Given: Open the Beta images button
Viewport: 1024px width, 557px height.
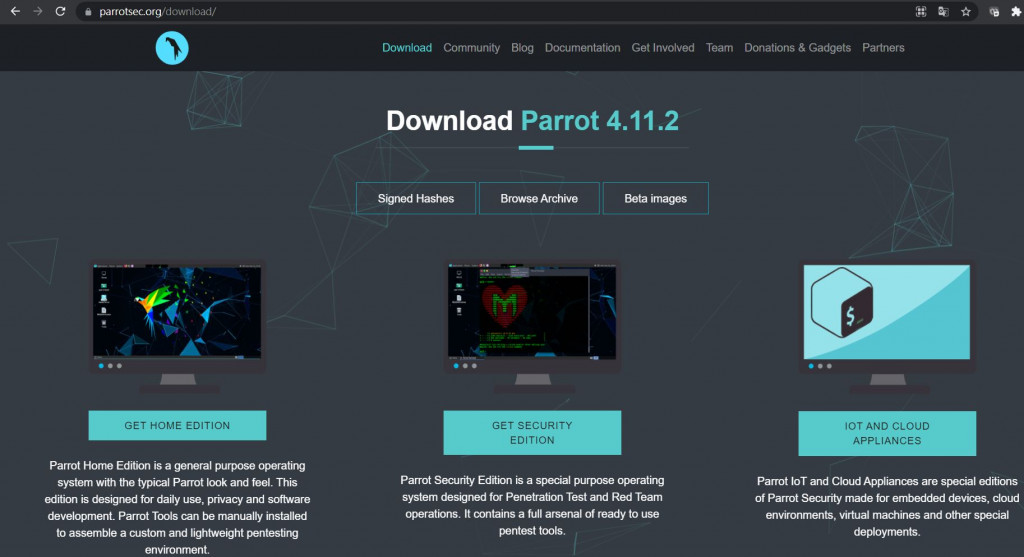Looking at the screenshot, I should click(x=656, y=199).
